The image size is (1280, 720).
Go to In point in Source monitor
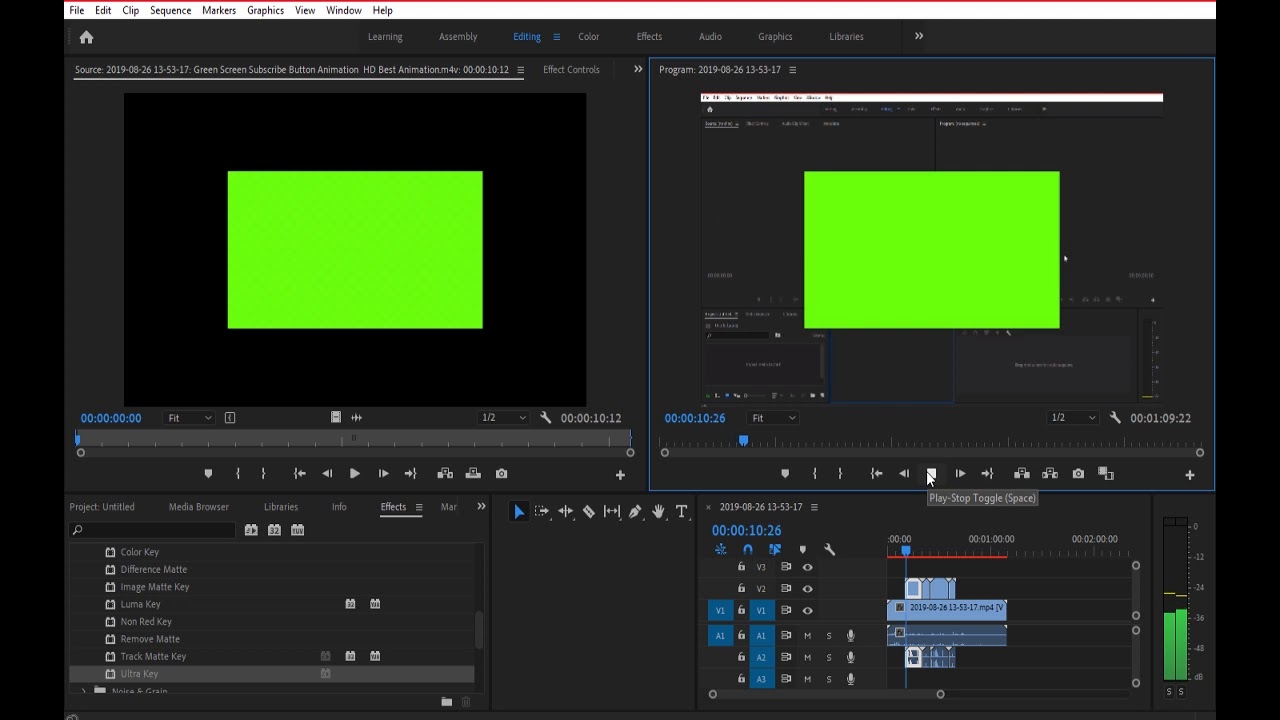click(x=299, y=473)
